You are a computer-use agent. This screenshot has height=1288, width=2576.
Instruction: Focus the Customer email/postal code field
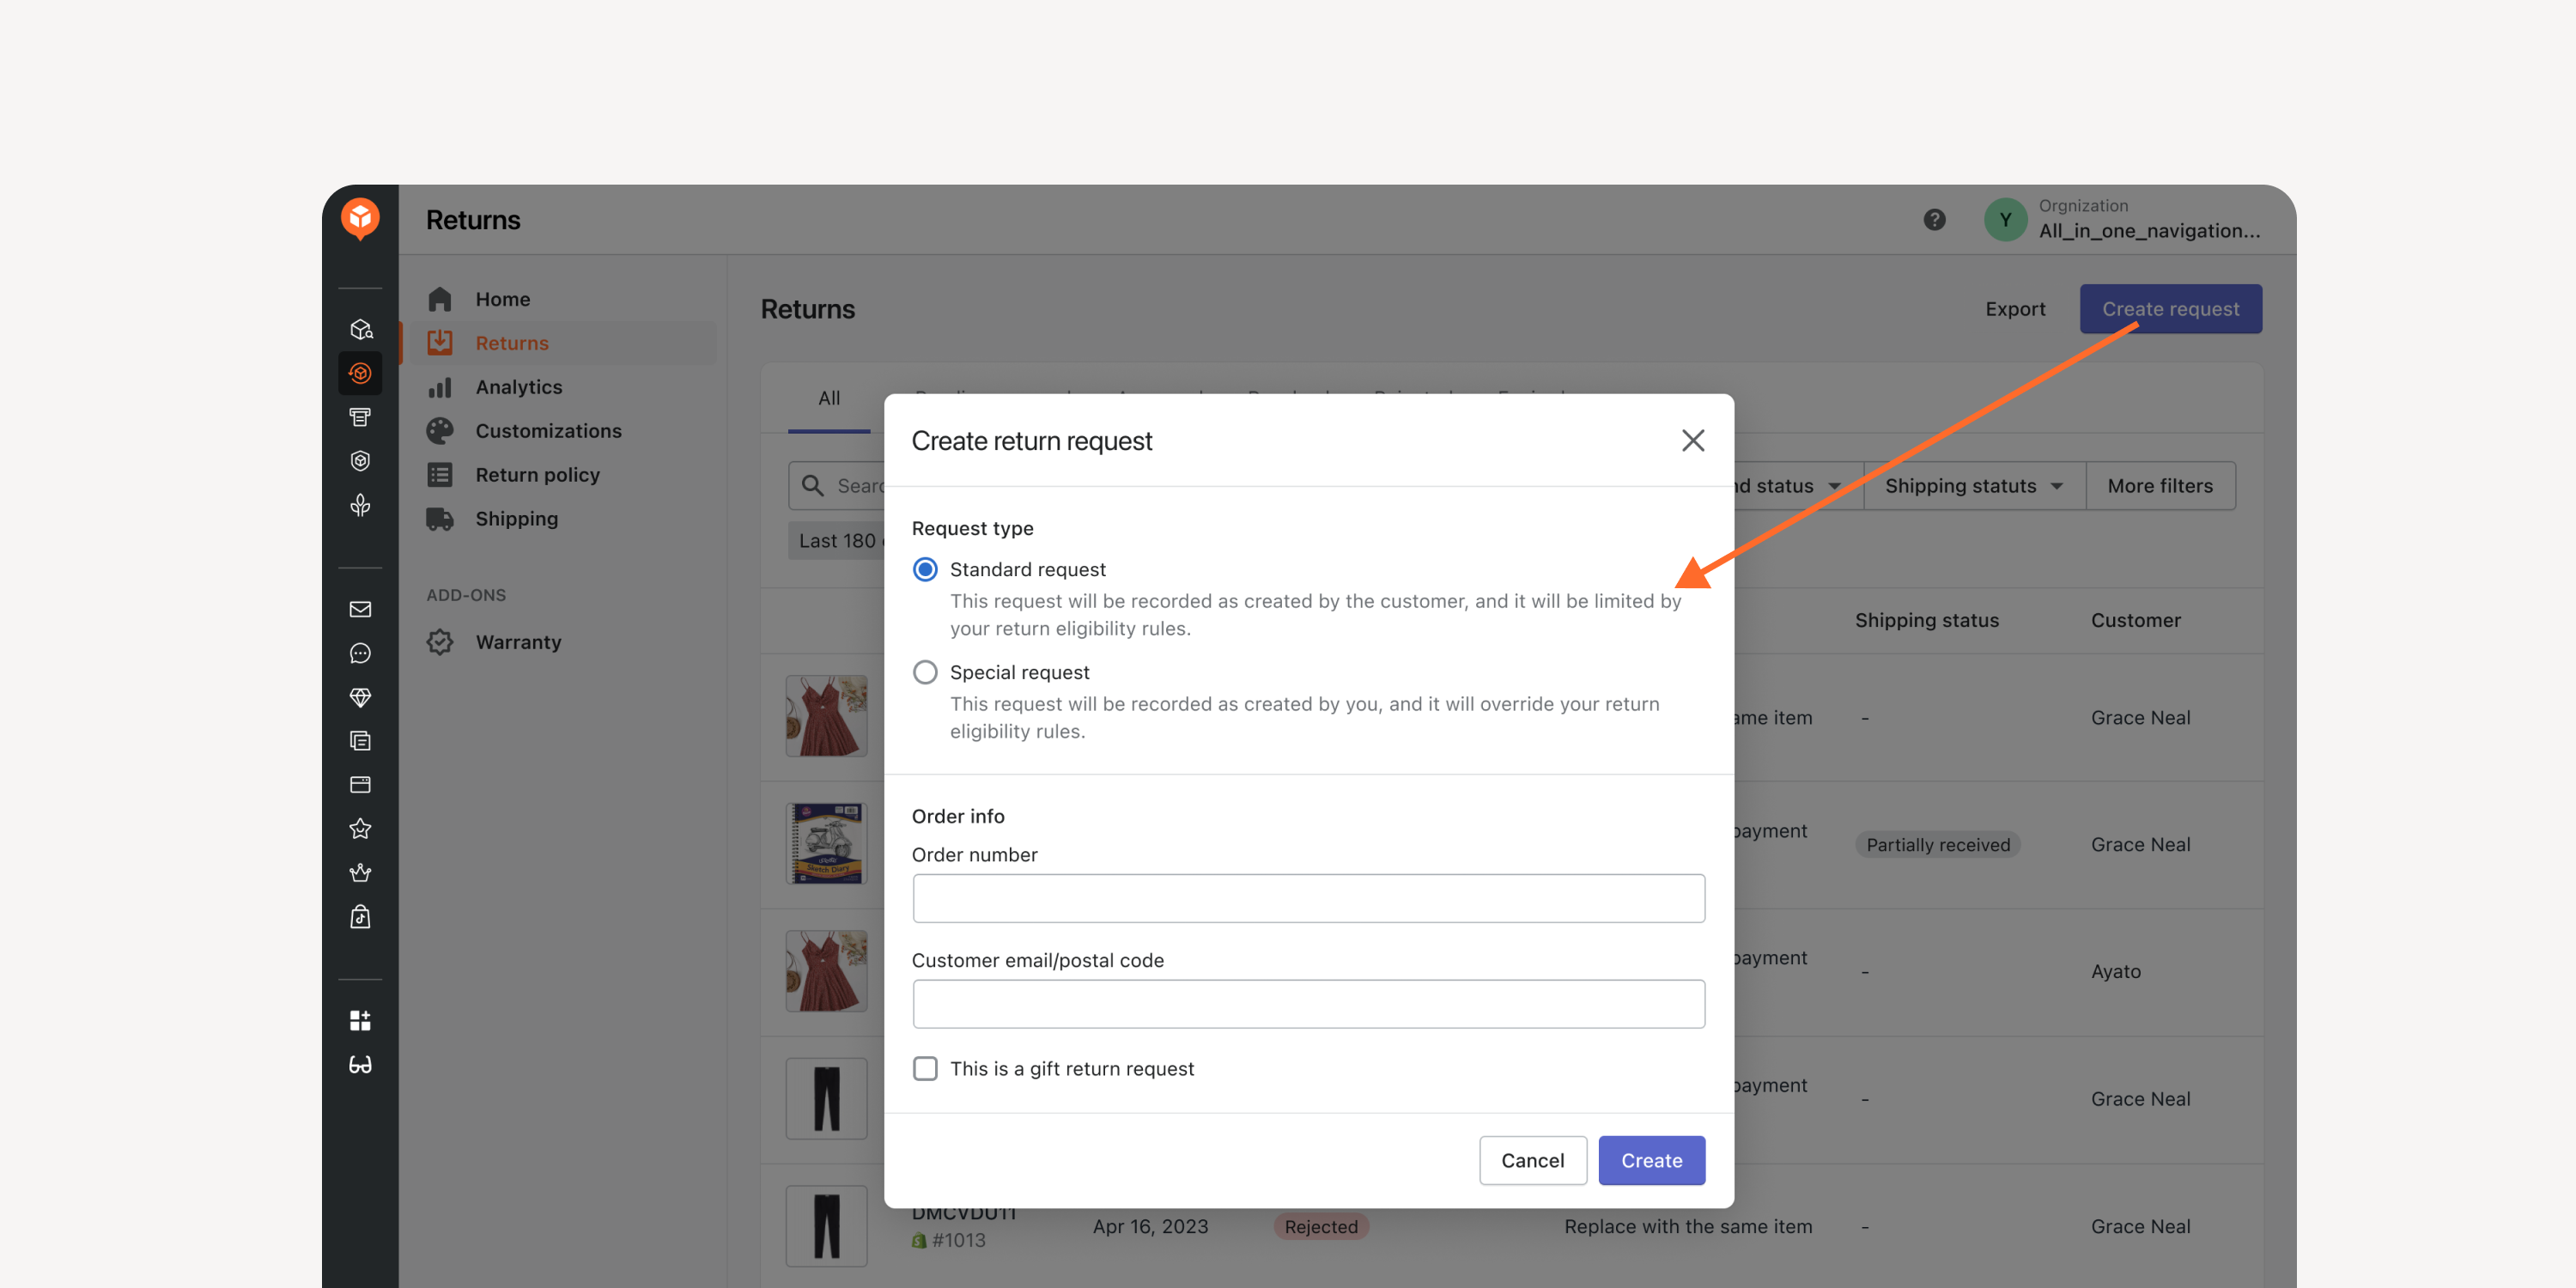(1308, 1004)
